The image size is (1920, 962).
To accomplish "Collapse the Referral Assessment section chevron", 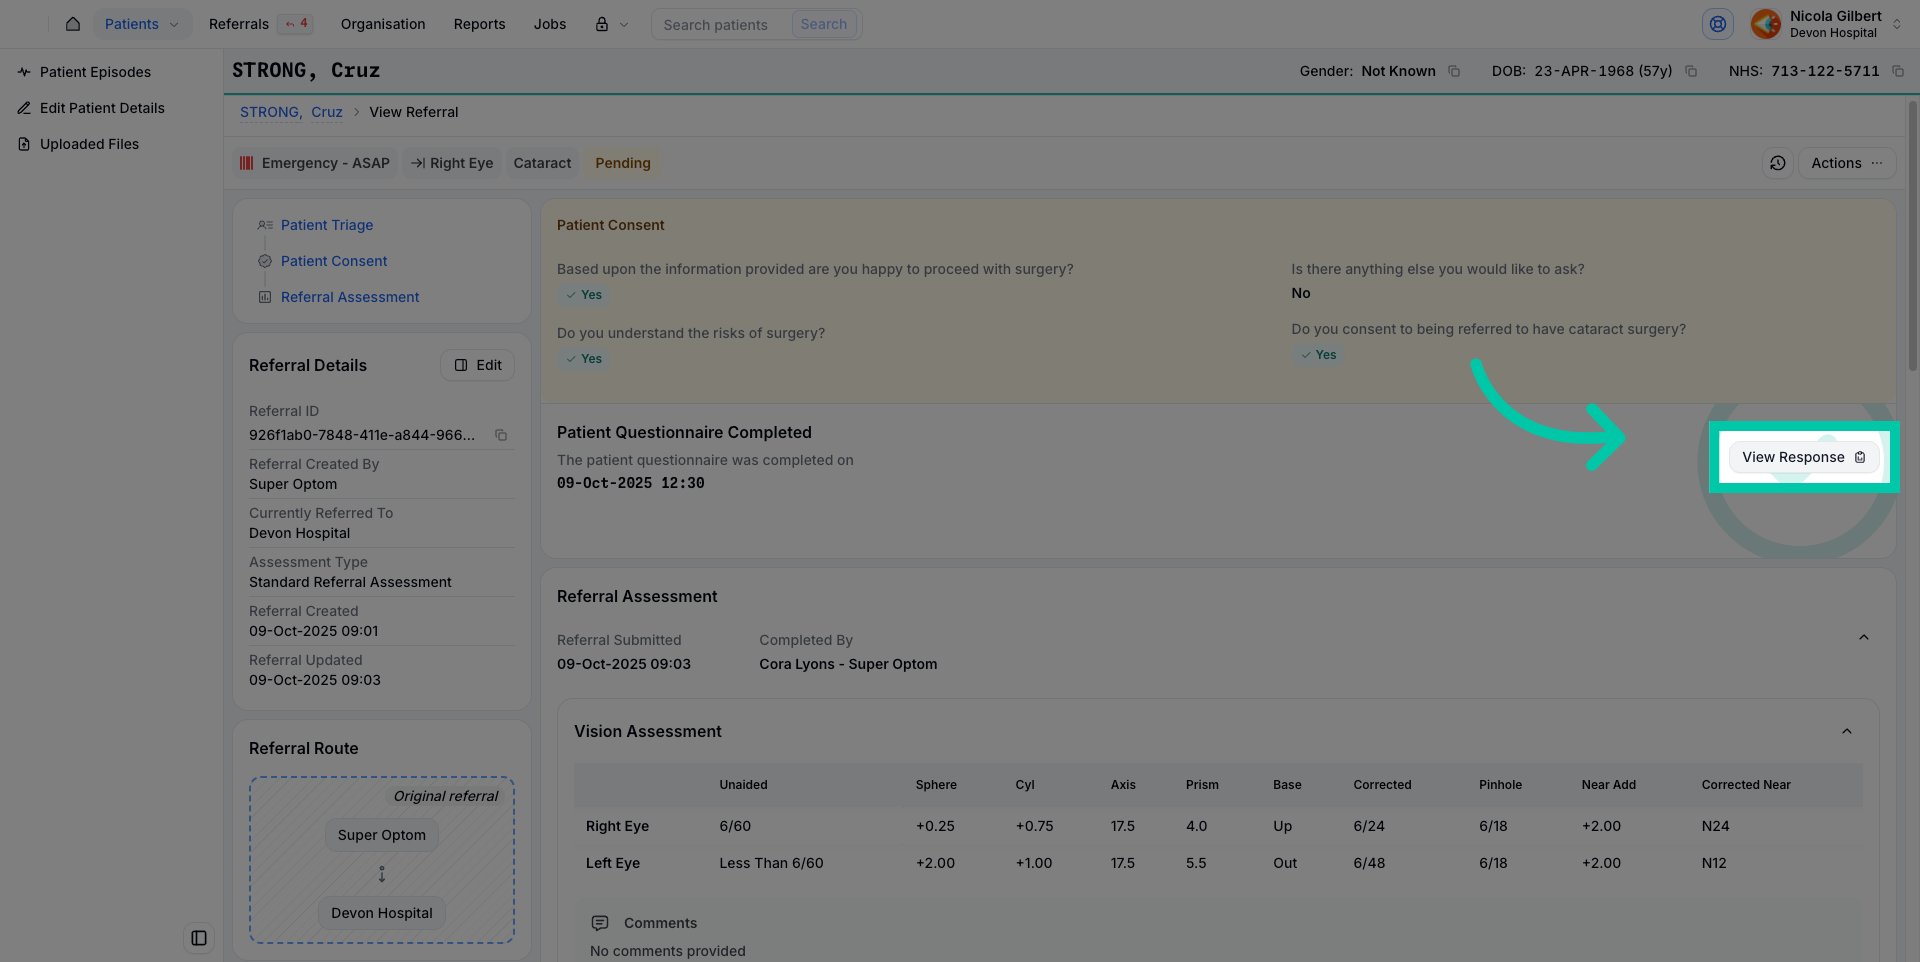I will (1864, 638).
